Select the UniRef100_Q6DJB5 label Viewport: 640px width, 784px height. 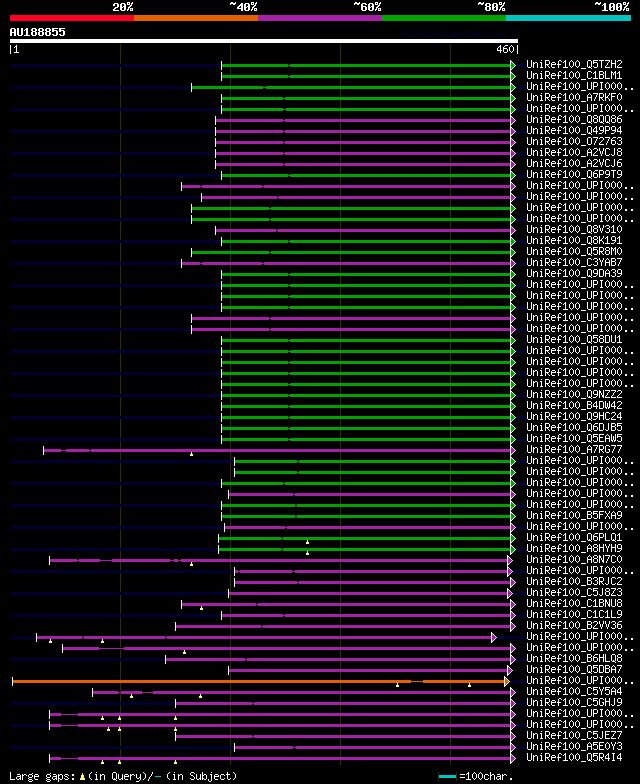point(574,427)
